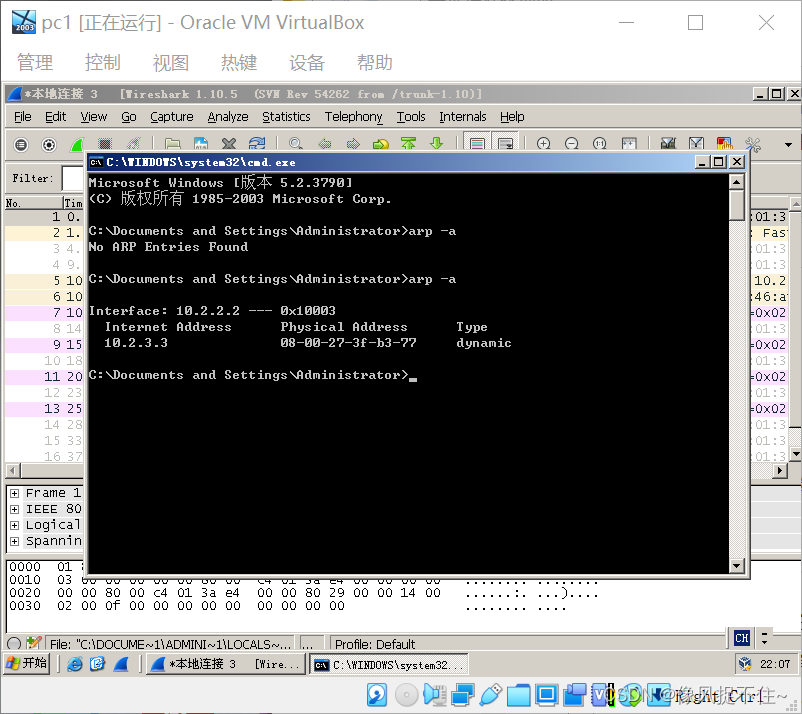Expand the Spannin tree node
This screenshot has height=714, width=802.
coord(15,541)
